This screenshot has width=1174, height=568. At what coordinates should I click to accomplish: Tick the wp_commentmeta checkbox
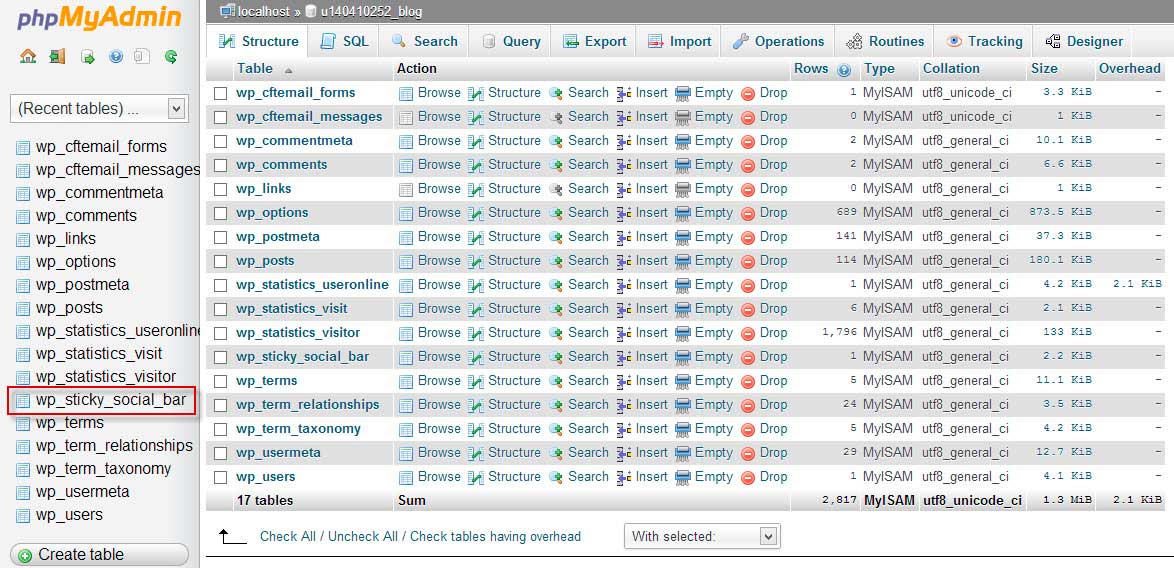tap(220, 141)
